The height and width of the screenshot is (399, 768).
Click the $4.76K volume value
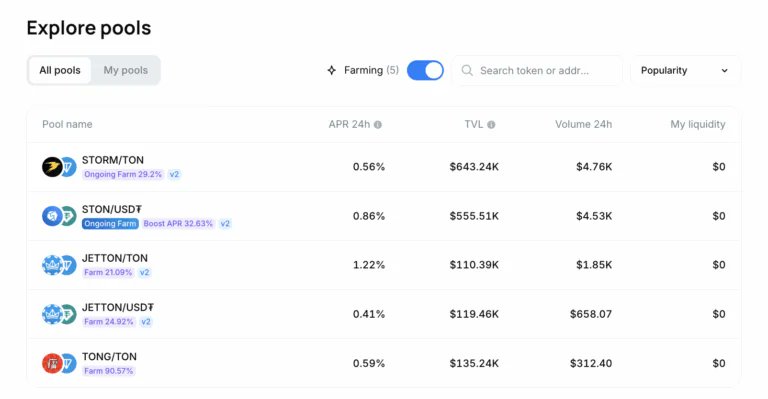coord(594,167)
